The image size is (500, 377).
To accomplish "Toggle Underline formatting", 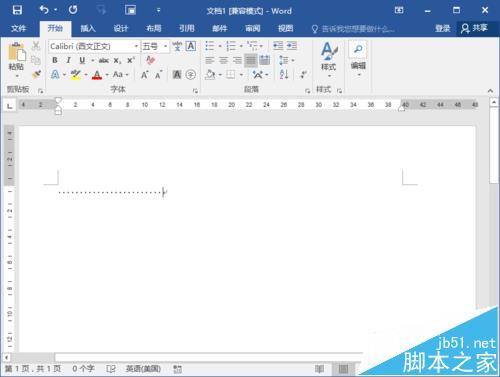I will tap(82, 60).
